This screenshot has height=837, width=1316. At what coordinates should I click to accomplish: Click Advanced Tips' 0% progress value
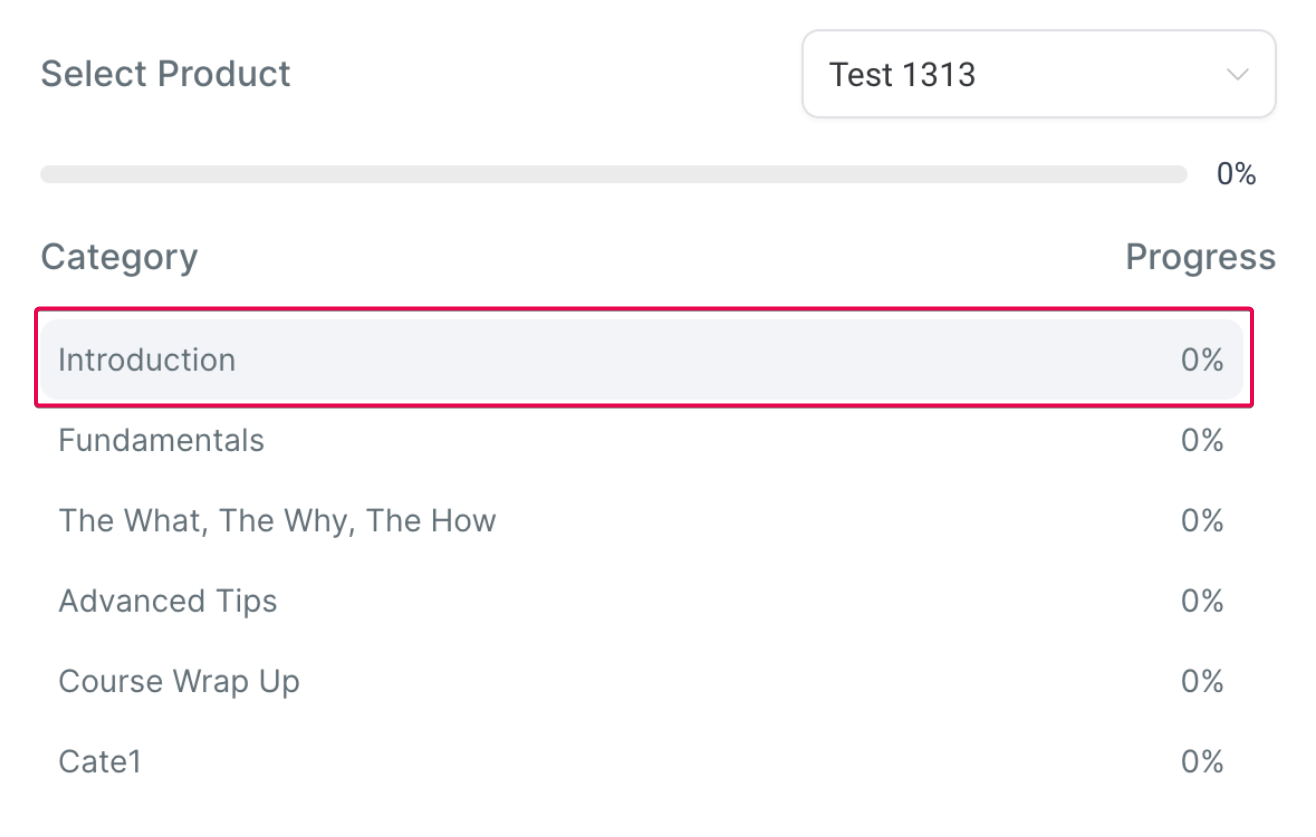pos(1202,601)
